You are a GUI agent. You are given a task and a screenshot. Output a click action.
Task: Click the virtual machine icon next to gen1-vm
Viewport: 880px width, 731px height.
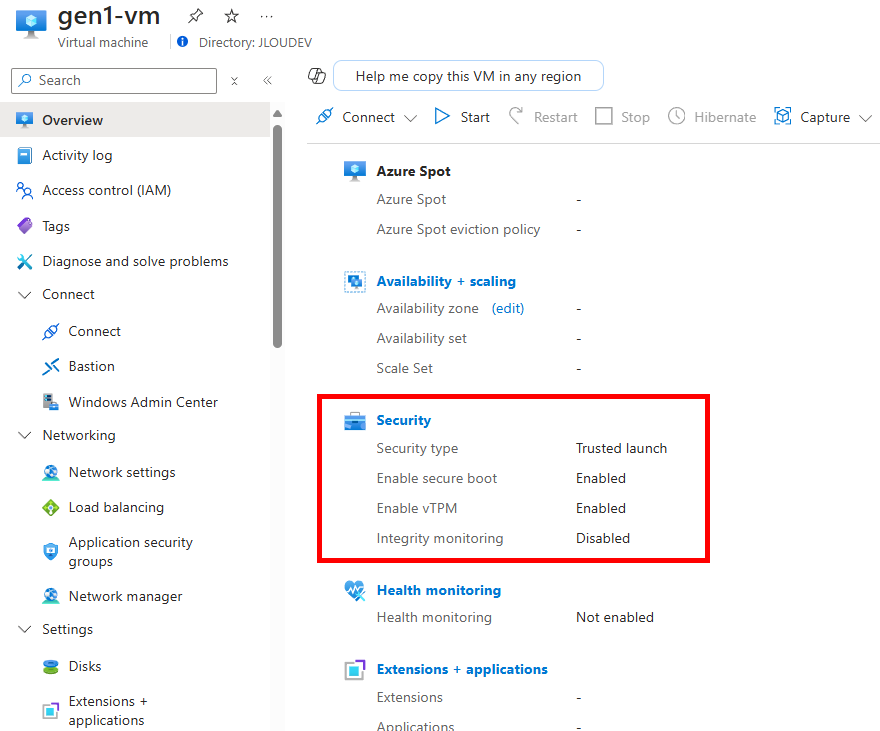(31, 24)
